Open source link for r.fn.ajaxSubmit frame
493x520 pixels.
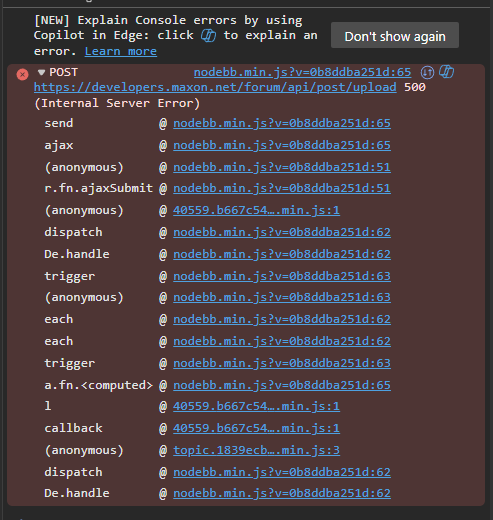282,188
